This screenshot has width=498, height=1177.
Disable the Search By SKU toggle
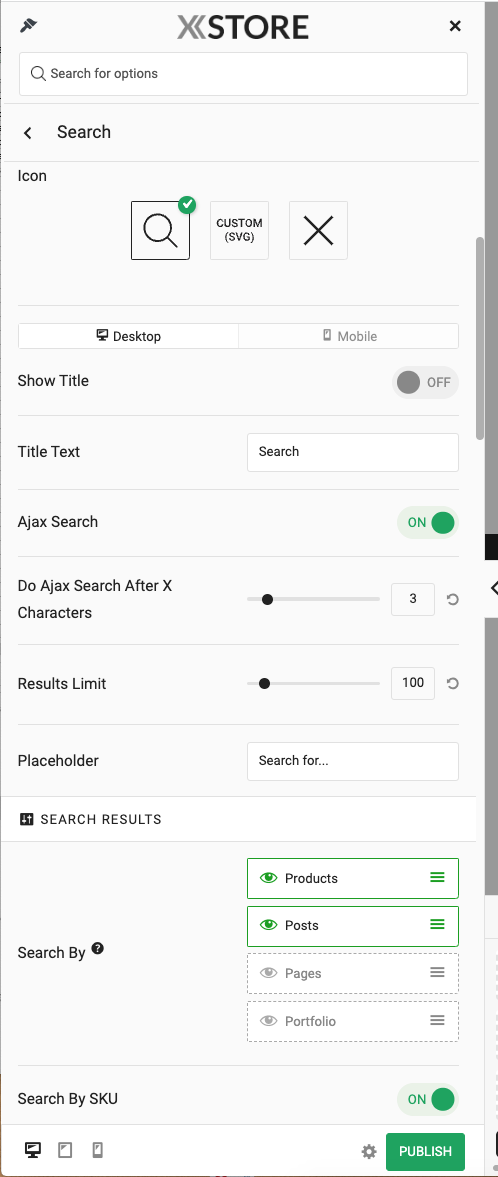tap(427, 1100)
